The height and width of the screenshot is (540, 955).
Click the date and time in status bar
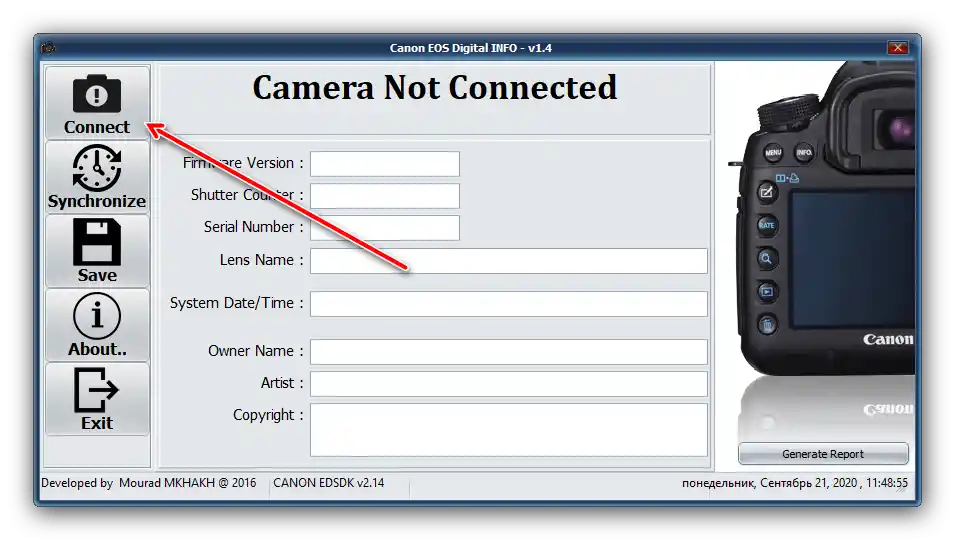(x=795, y=483)
